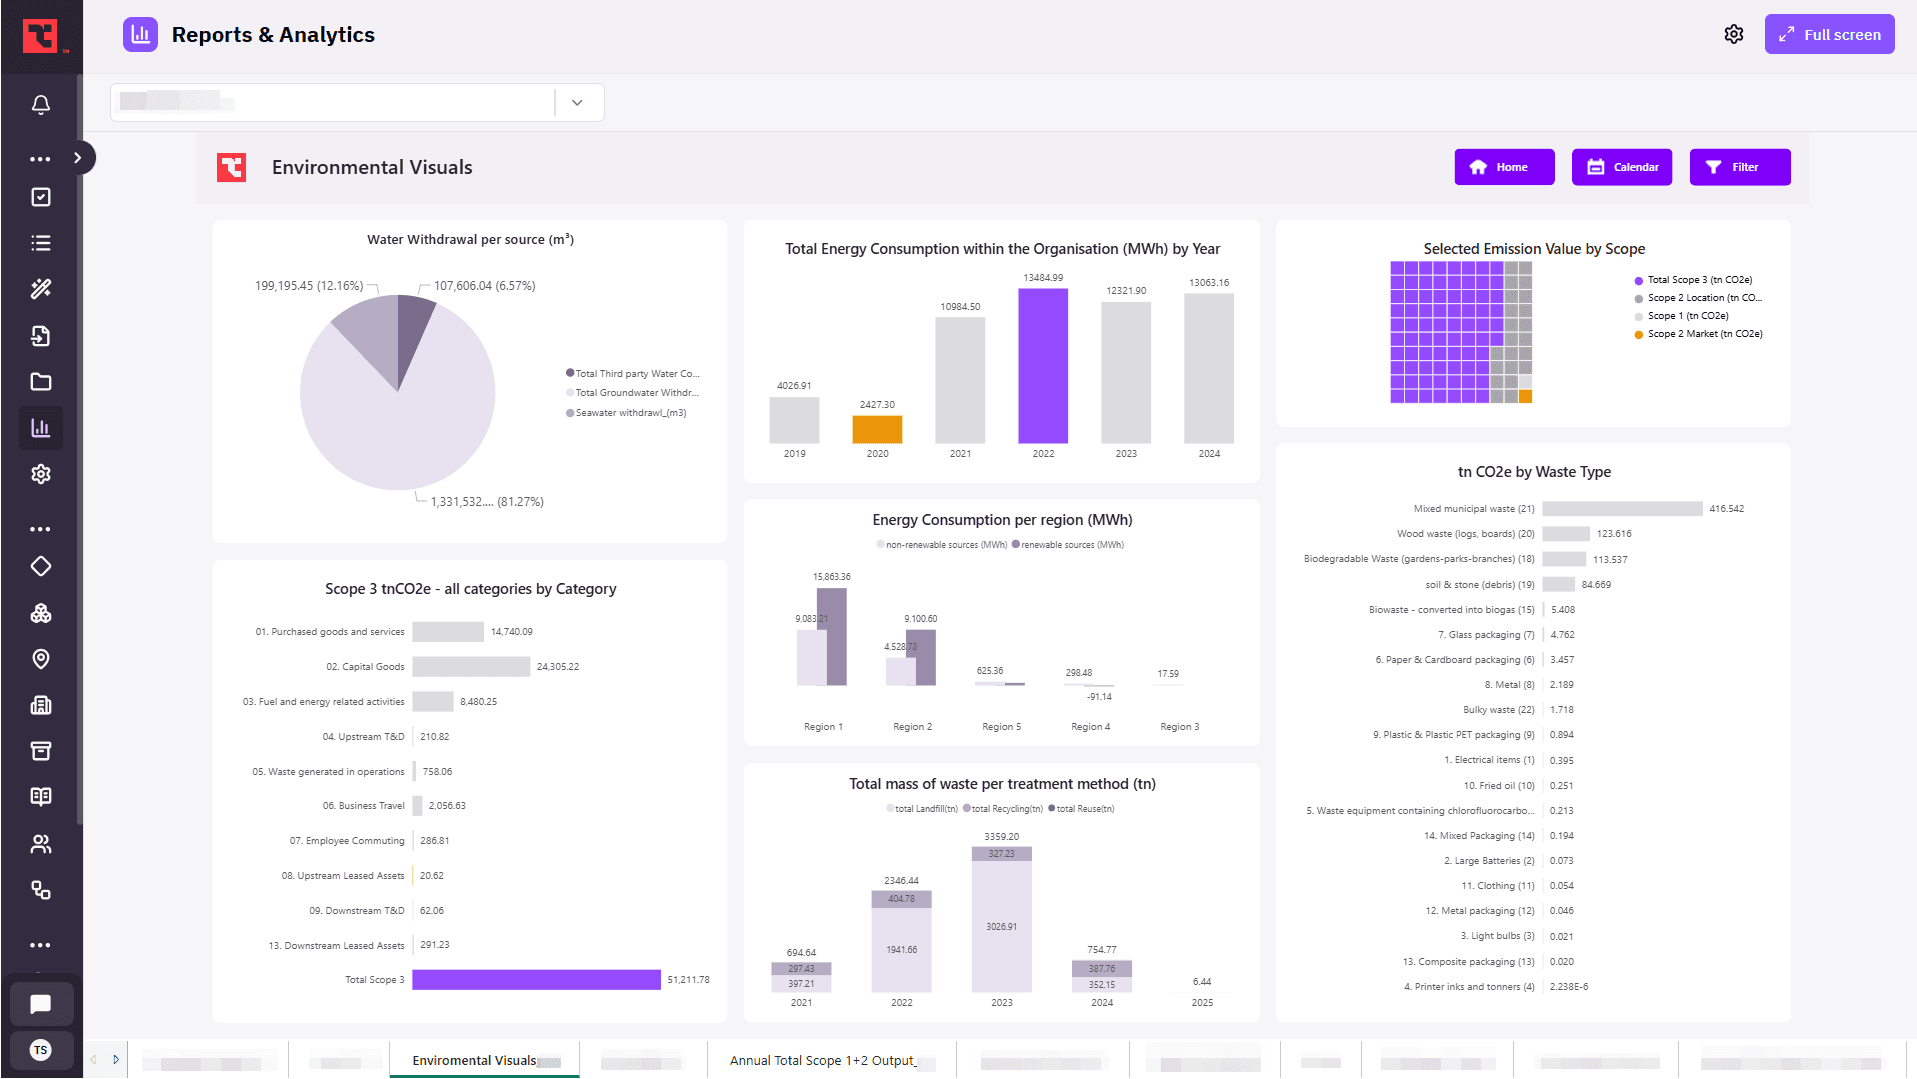Click first three-dots menu in sidebar
This screenshot has width=1917, height=1079.
tap(41, 159)
